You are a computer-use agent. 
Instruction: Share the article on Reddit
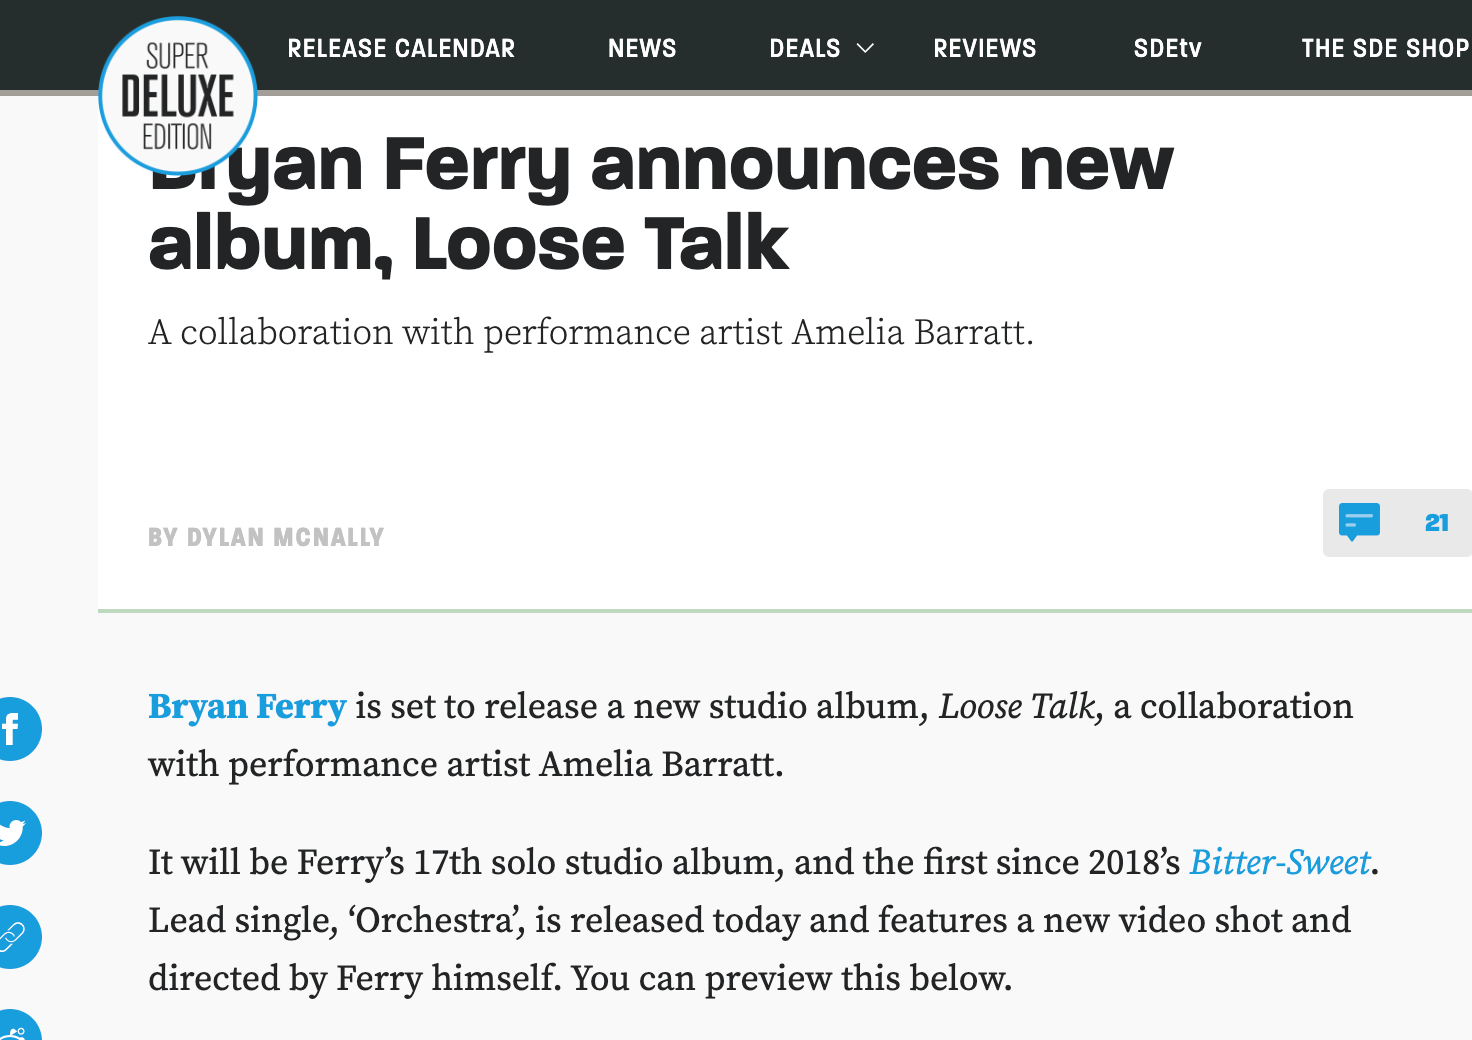pos(14,1030)
